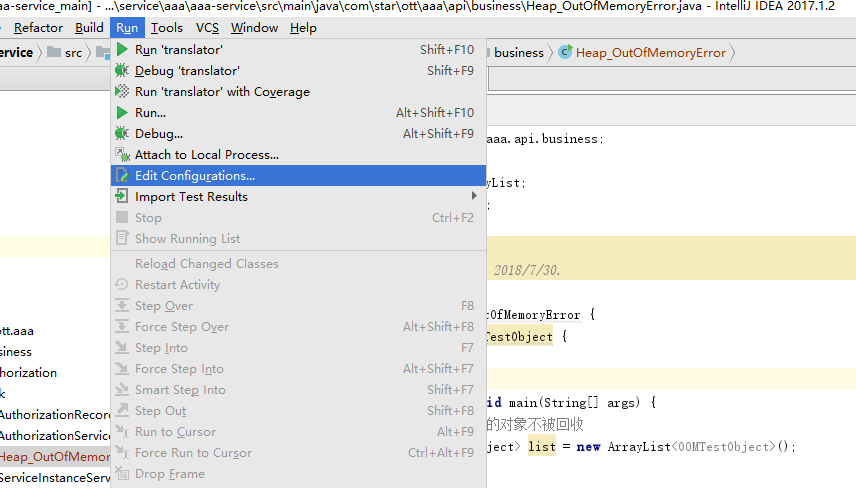The height and width of the screenshot is (488, 856).
Task: Click the src folder icon in breadcrumb
Action: coord(54,52)
